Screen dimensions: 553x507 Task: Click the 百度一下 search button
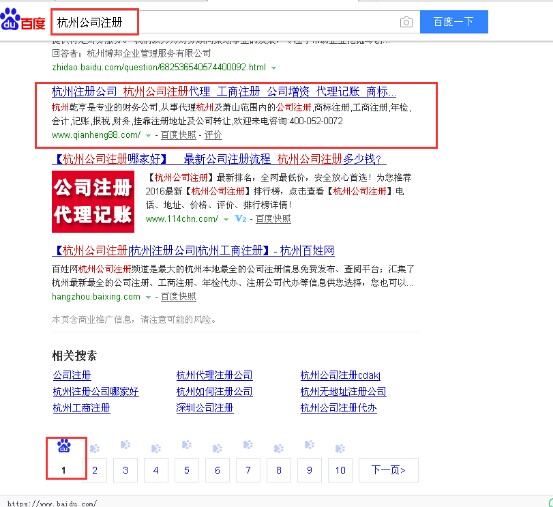(454, 22)
